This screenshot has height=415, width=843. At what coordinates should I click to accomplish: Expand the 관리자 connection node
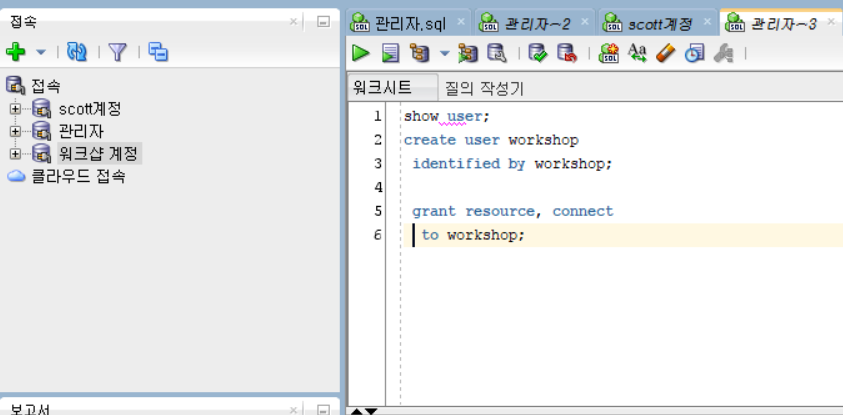click(x=15, y=131)
